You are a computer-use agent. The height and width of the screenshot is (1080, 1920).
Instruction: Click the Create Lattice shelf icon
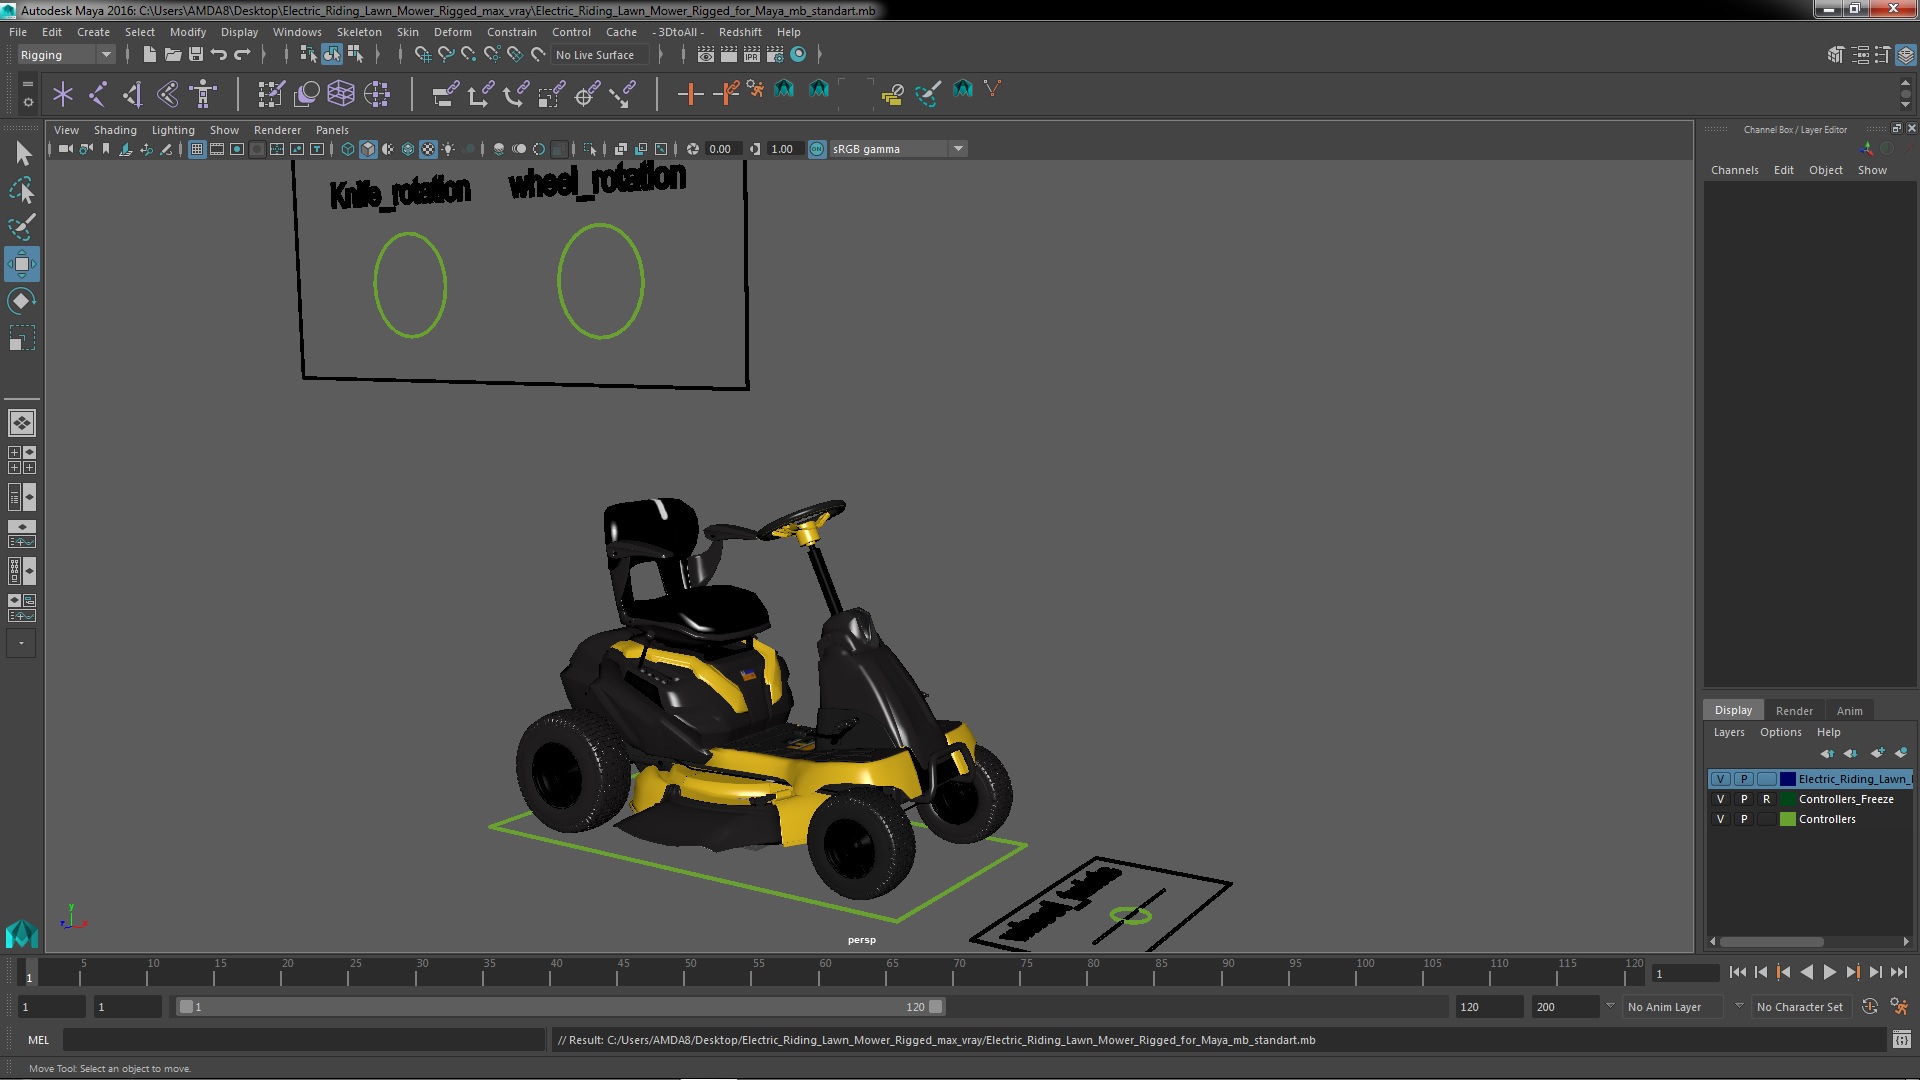coord(340,94)
